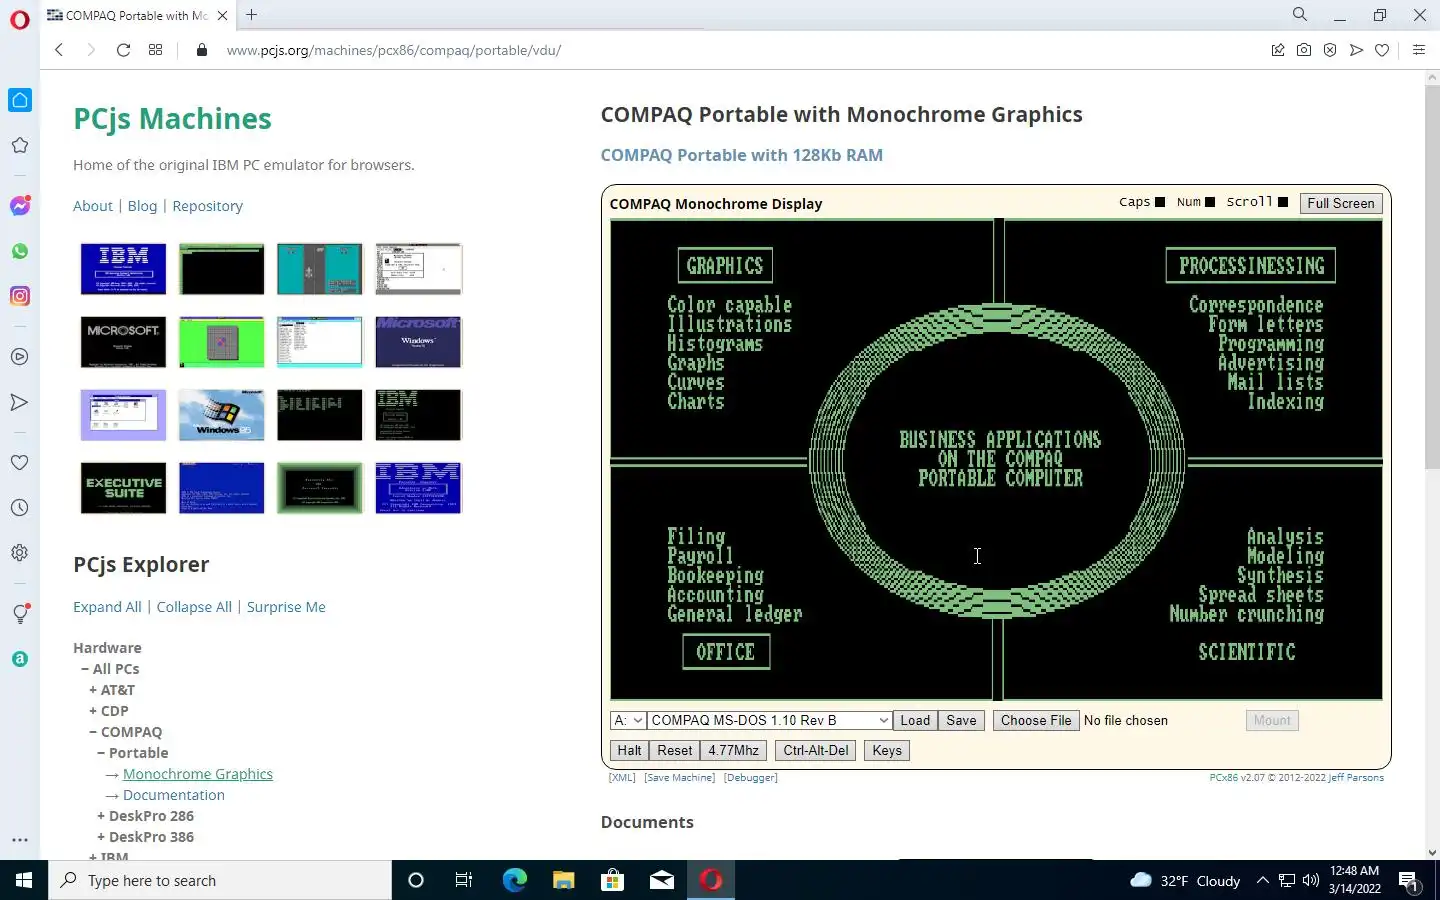Screen dimensions: 1440x900
Task: Open the Opera menu logo
Action: coord(20,19)
